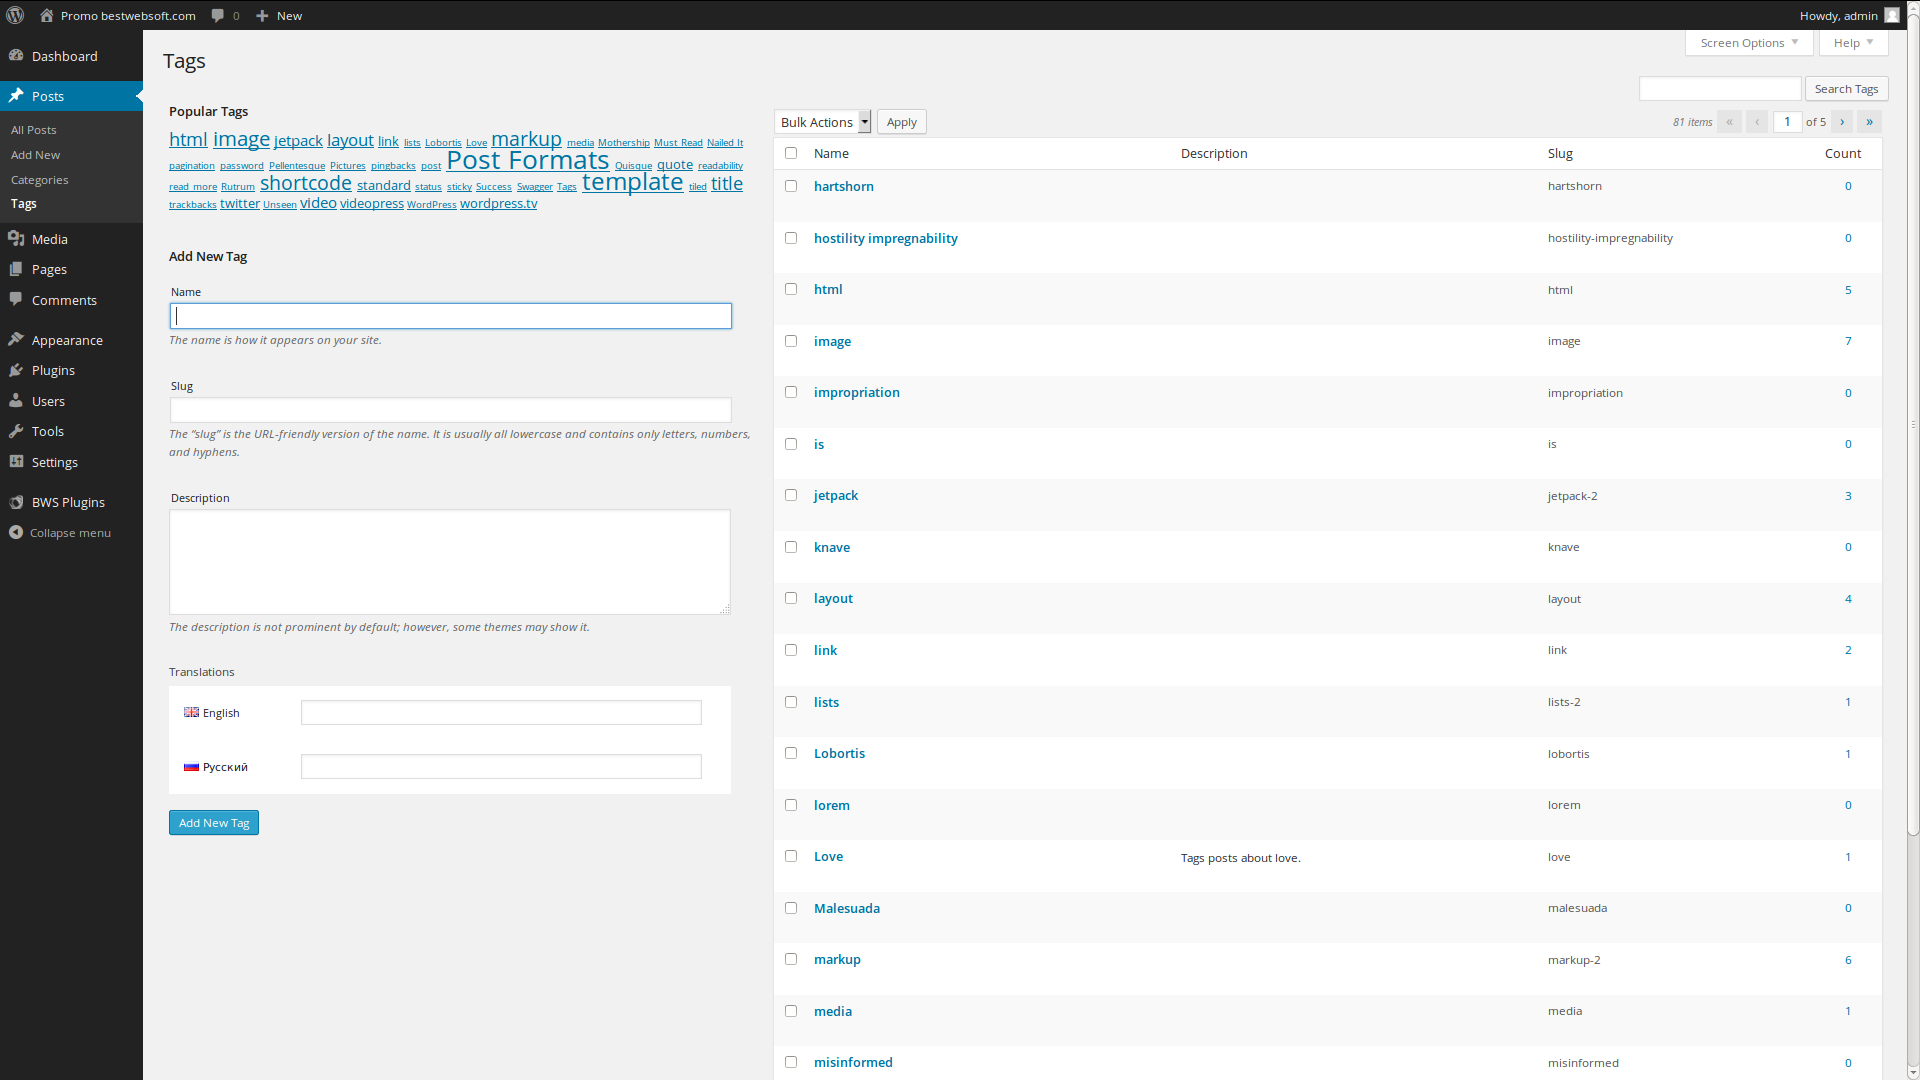Image resolution: width=1920 pixels, height=1080 pixels.
Task: Expand the Help dropdown tab
Action: pos(1853,43)
